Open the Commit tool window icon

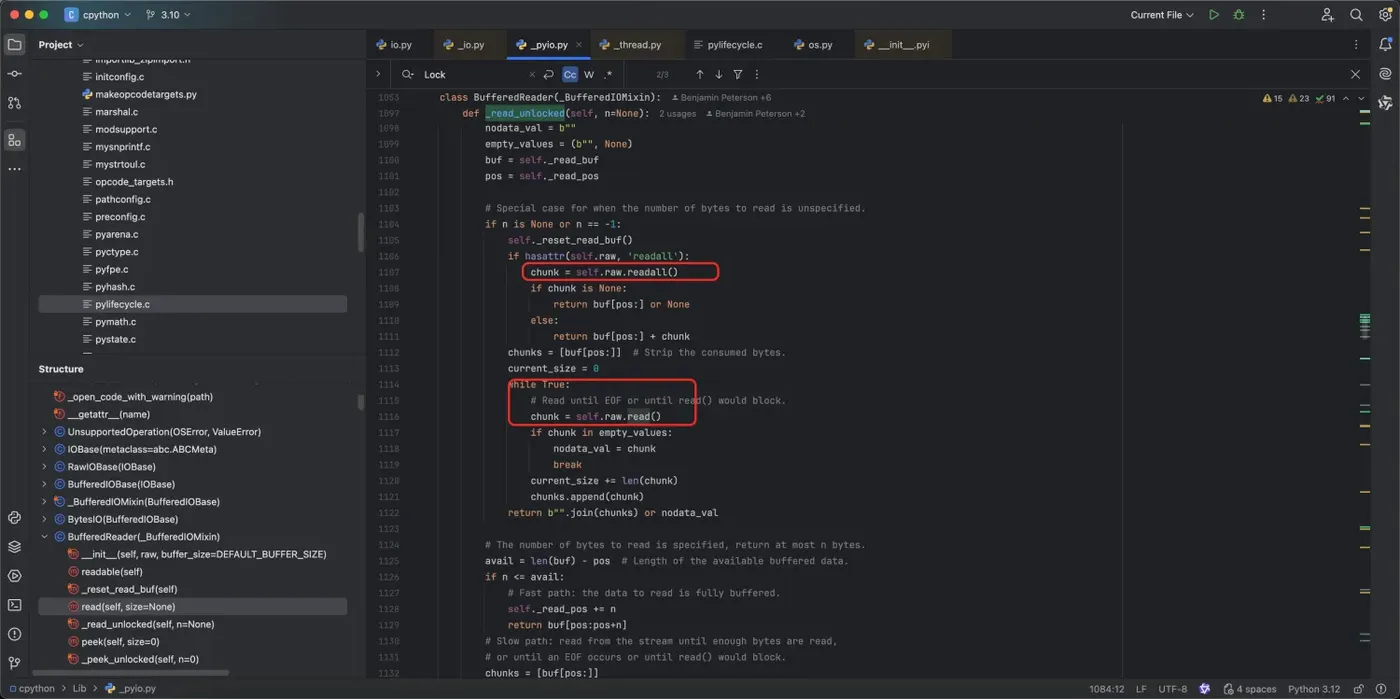(14, 74)
